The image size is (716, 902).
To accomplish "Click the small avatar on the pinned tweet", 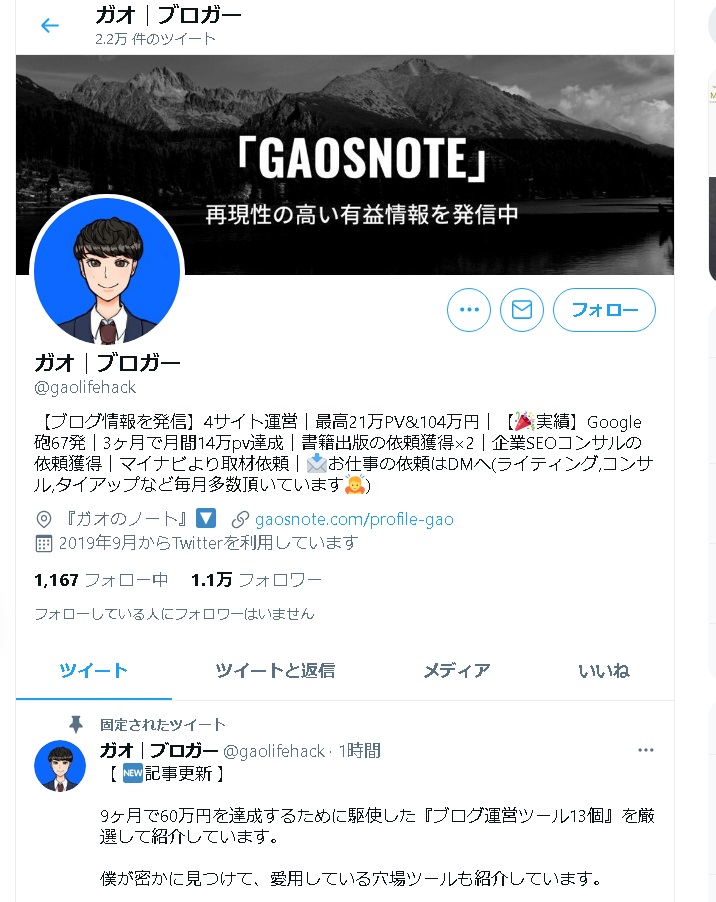I will click(x=60, y=766).
